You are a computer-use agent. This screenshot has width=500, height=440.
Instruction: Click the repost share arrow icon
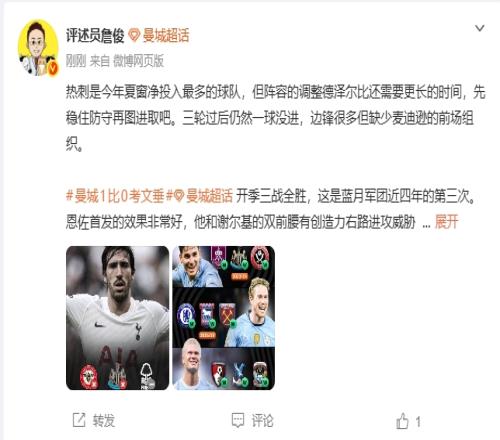point(79,420)
